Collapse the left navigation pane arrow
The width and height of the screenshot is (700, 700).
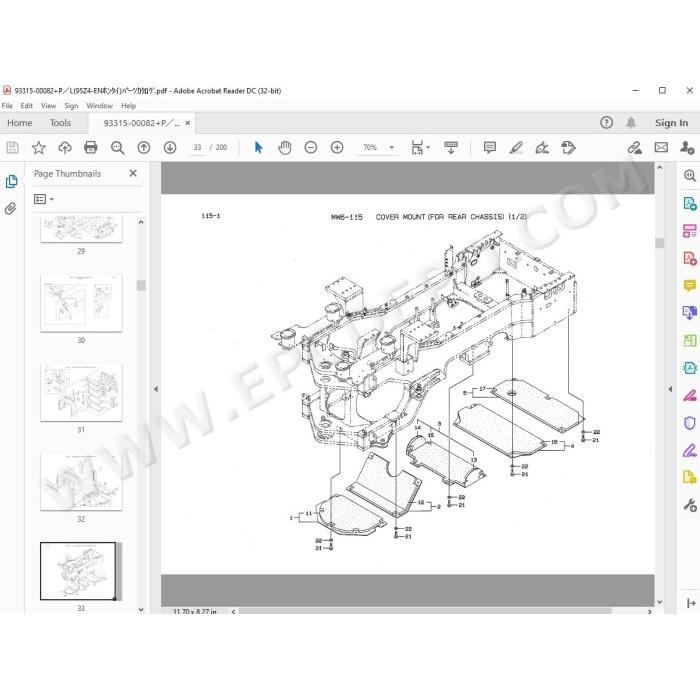point(156,389)
